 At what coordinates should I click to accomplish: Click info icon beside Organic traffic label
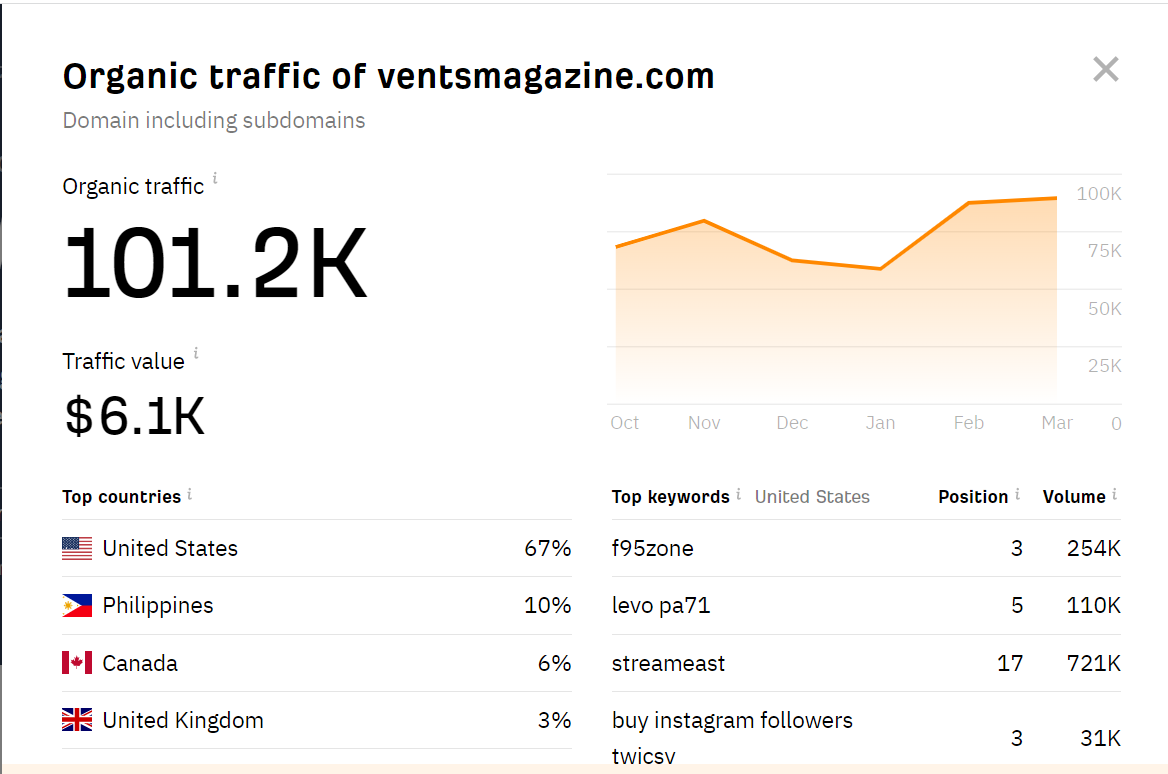coord(215,180)
